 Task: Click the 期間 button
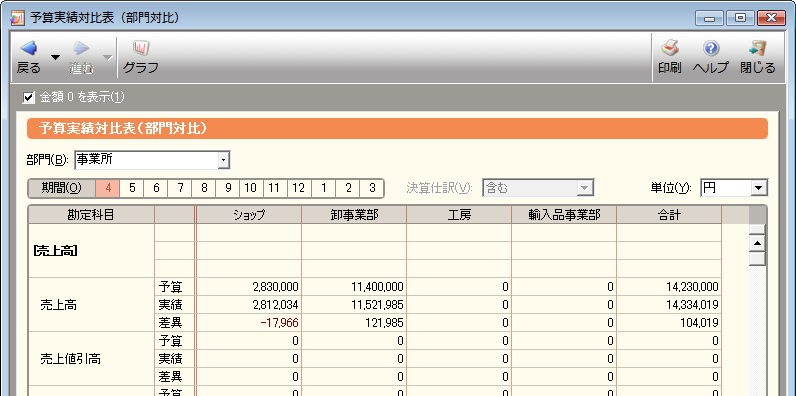pos(62,188)
